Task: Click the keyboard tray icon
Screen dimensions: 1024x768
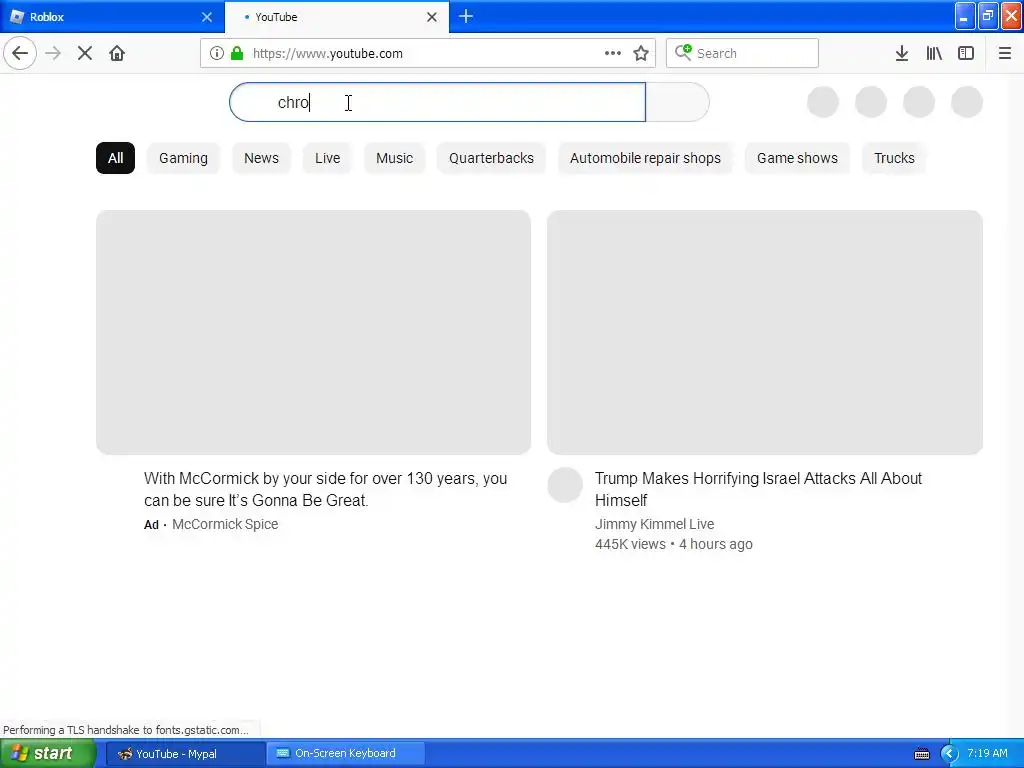Action: [x=922, y=754]
